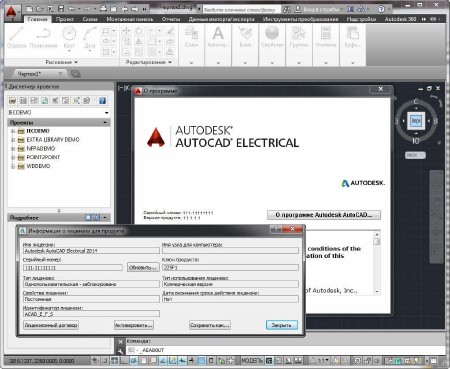The height and width of the screenshot is (369, 450).
Task: Click the scrollbar in the About dialog text area
Action: [x=377, y=263]
